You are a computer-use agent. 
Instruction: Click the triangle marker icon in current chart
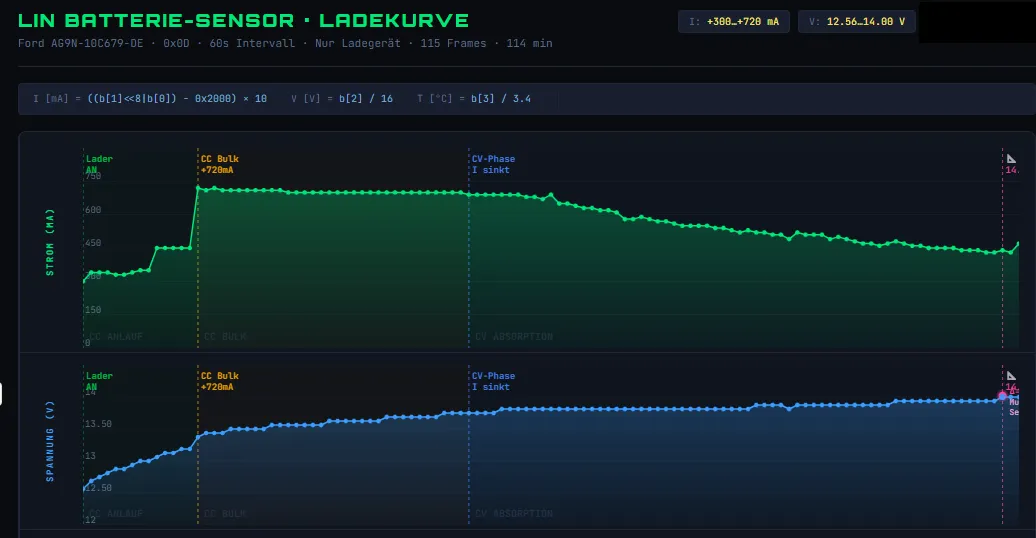click(x=1011, y=159)
